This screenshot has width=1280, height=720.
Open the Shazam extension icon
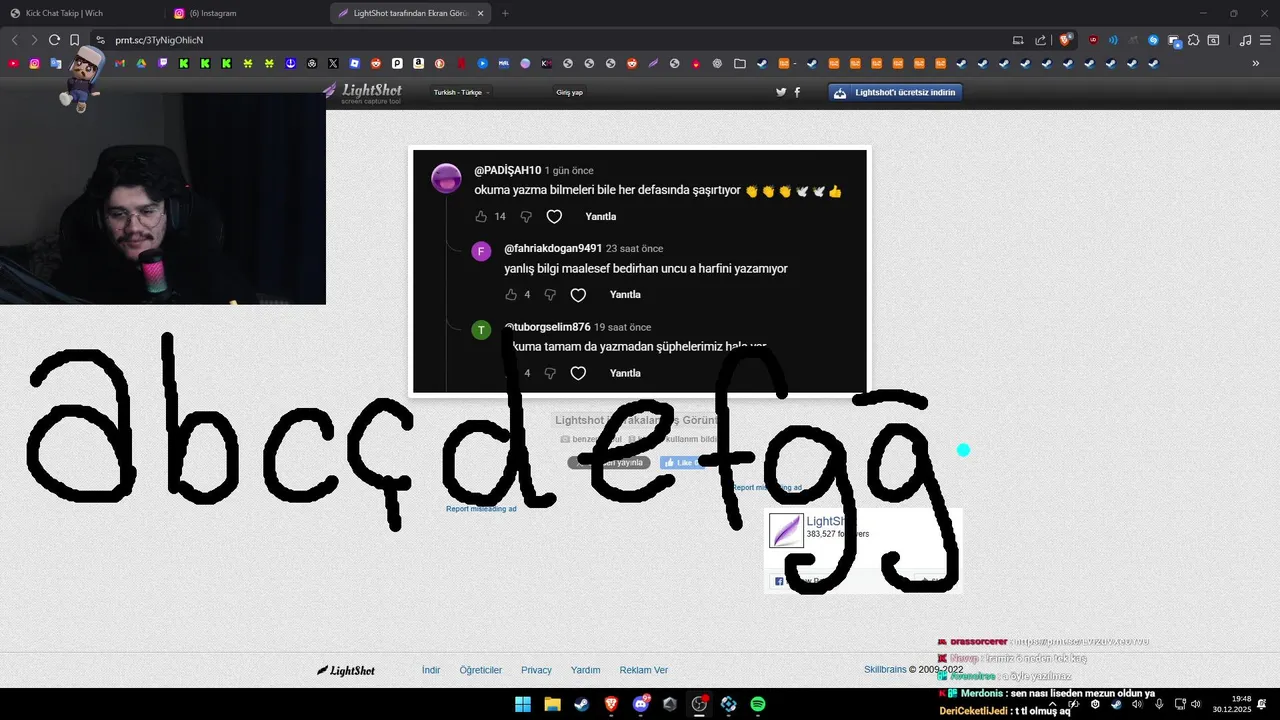(x=1153, y=40)
